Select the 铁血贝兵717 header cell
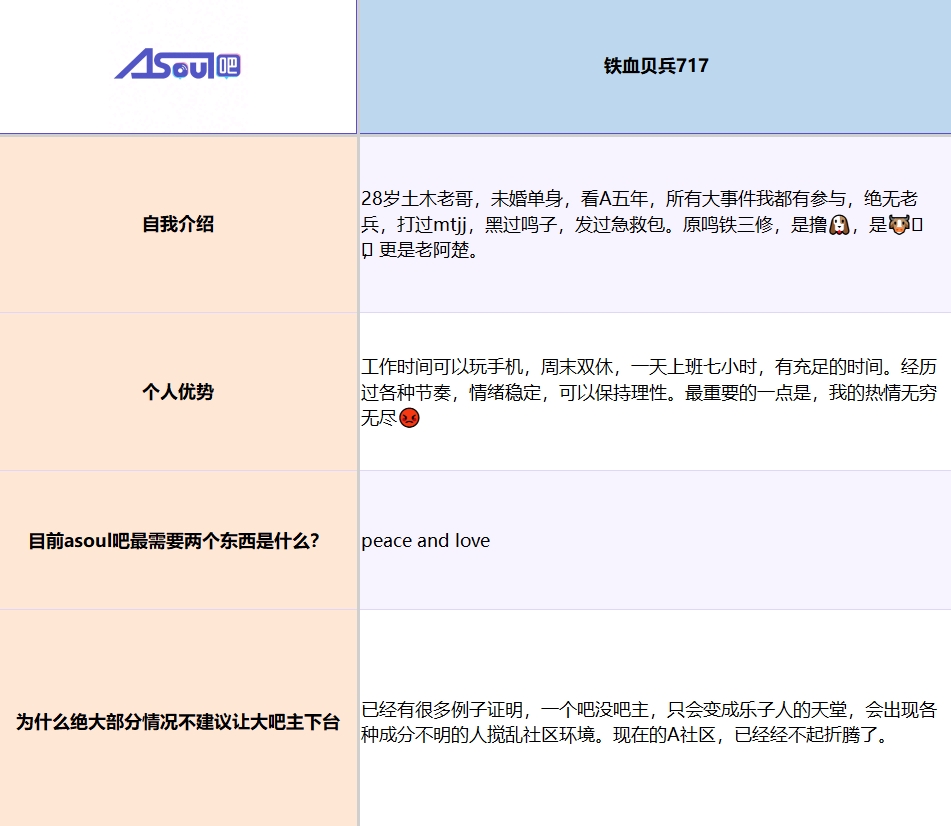The height and width of the screenshot is (826, 951). coord(655,66)
